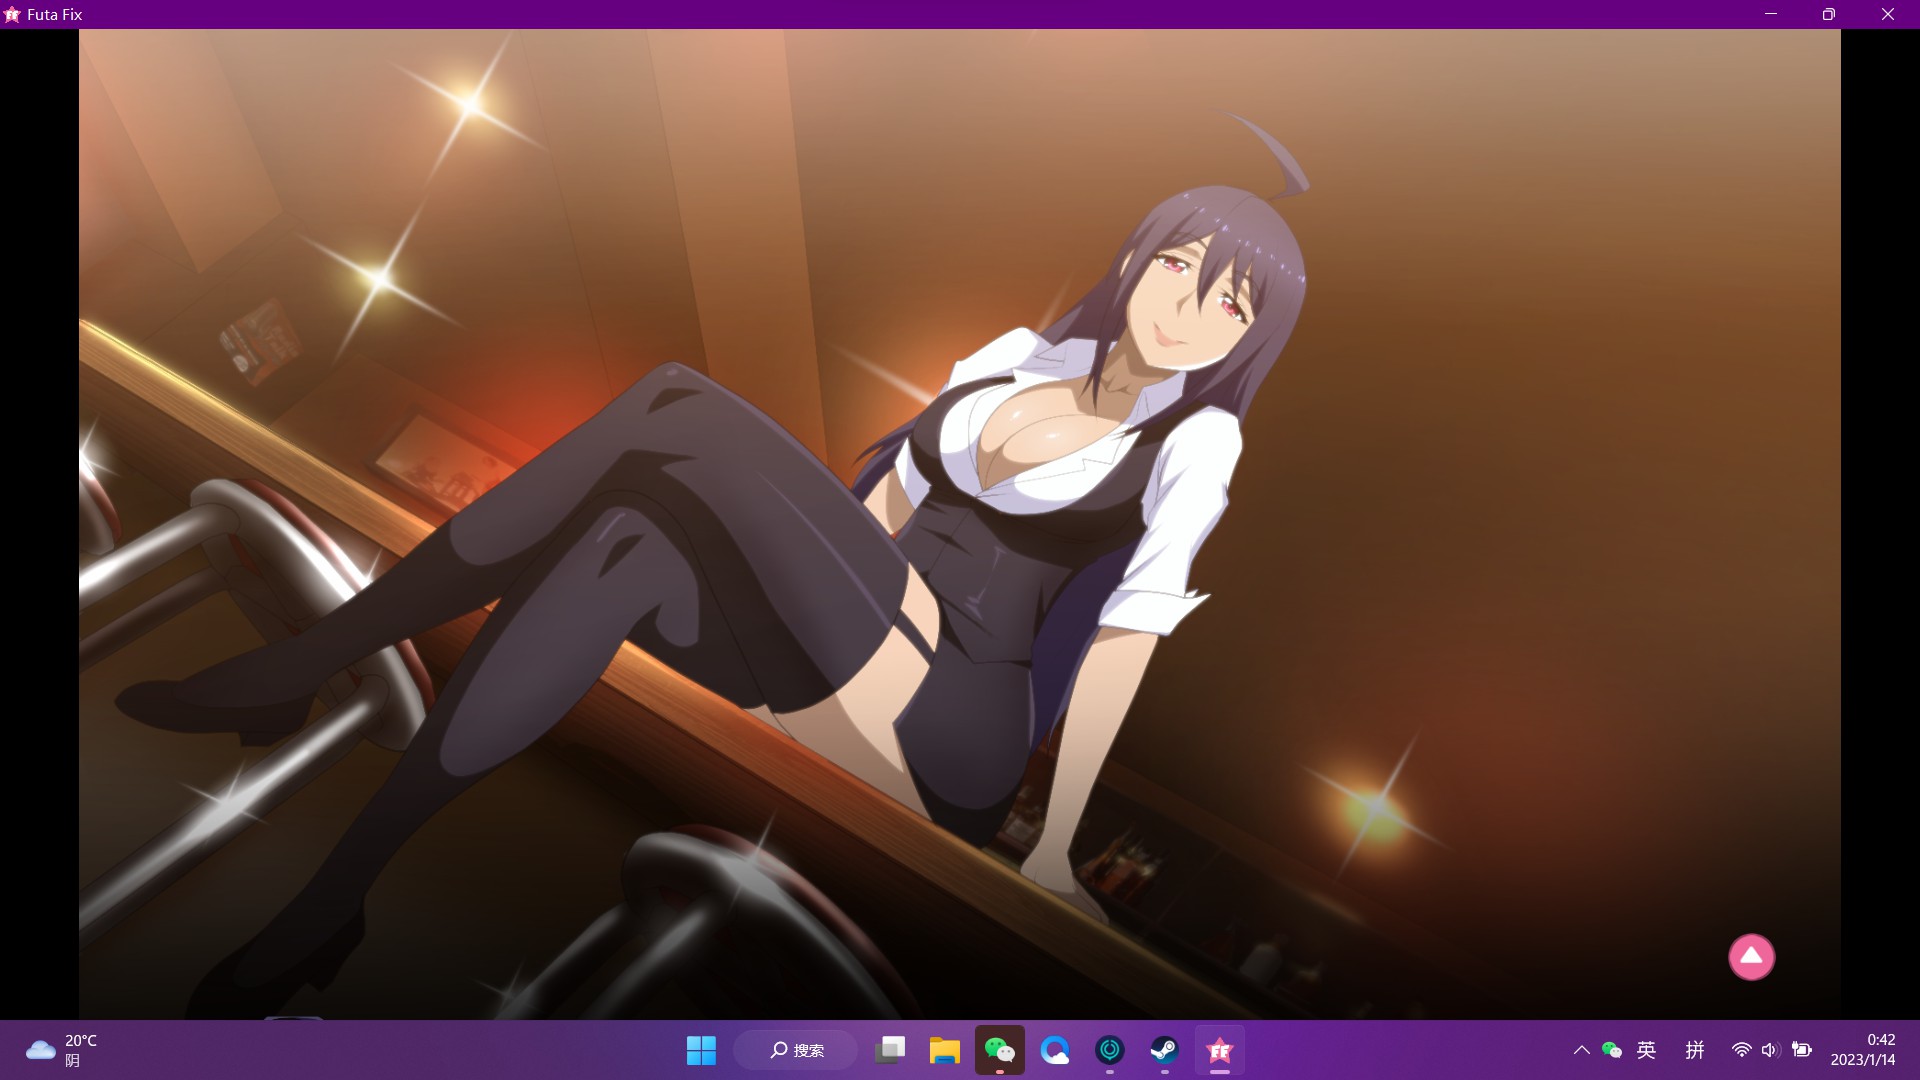
Task: Expand hidden system tray icons
Action: 1581,1050
